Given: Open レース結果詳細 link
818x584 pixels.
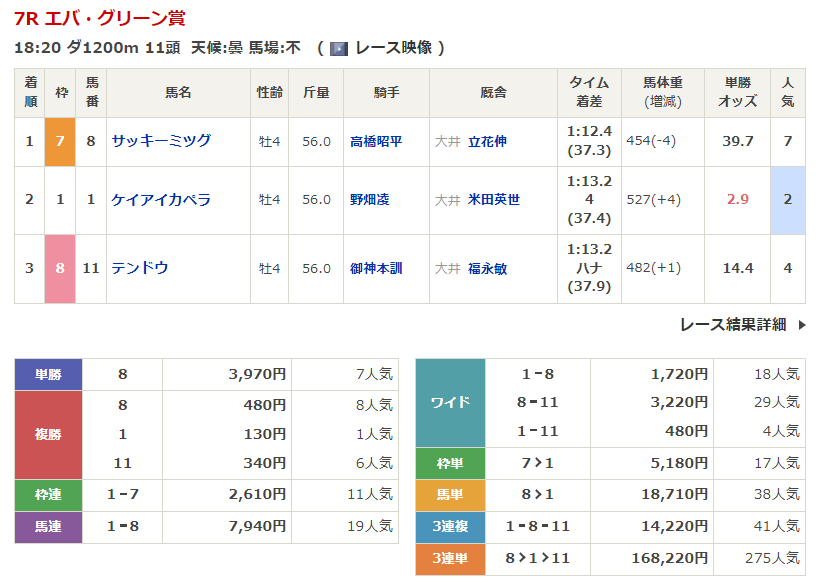Looking at the screenshot, I should 733,325.
